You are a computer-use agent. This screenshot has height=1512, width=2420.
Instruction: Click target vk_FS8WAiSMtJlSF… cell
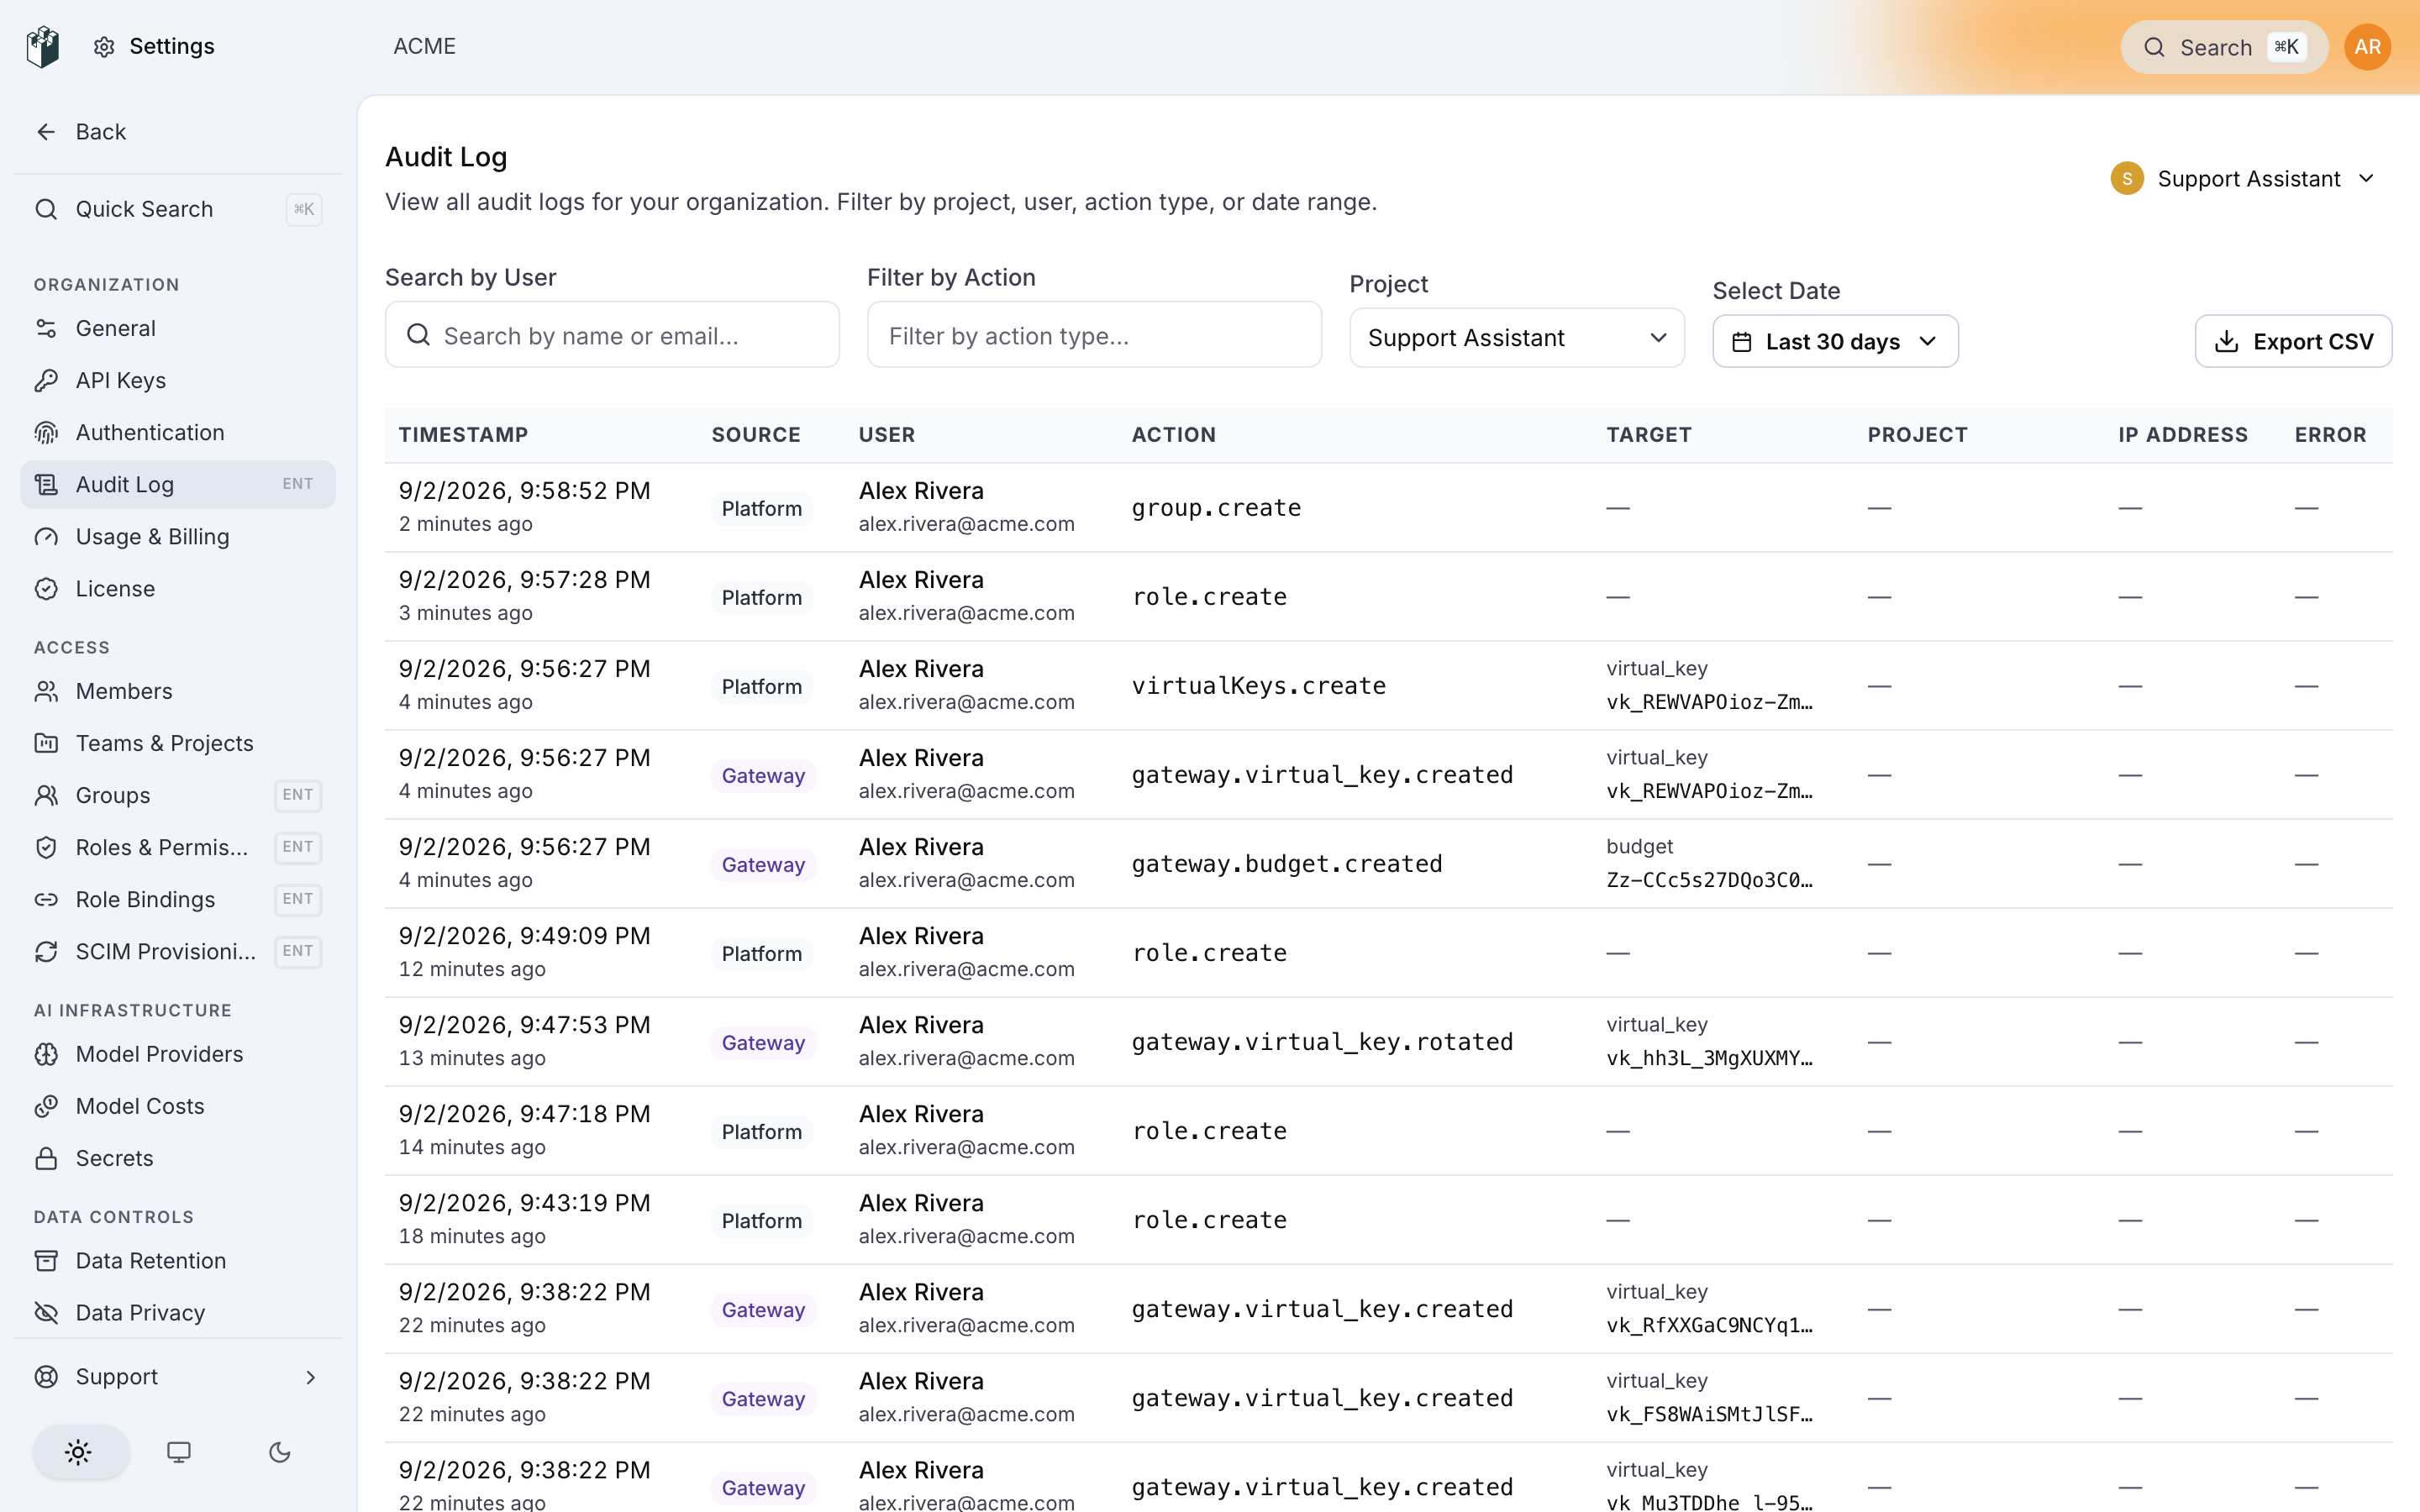[1710, 1414]
